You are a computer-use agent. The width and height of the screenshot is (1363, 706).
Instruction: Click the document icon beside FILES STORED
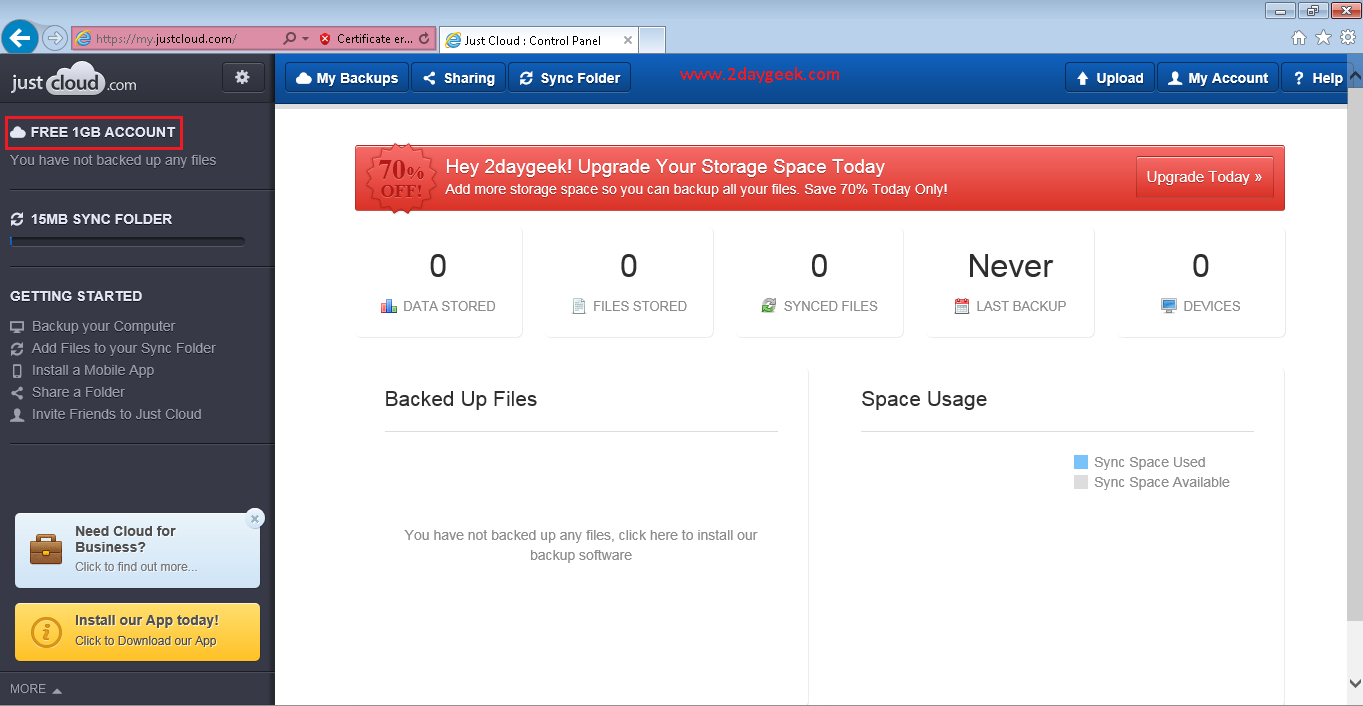tap(579, 306)
